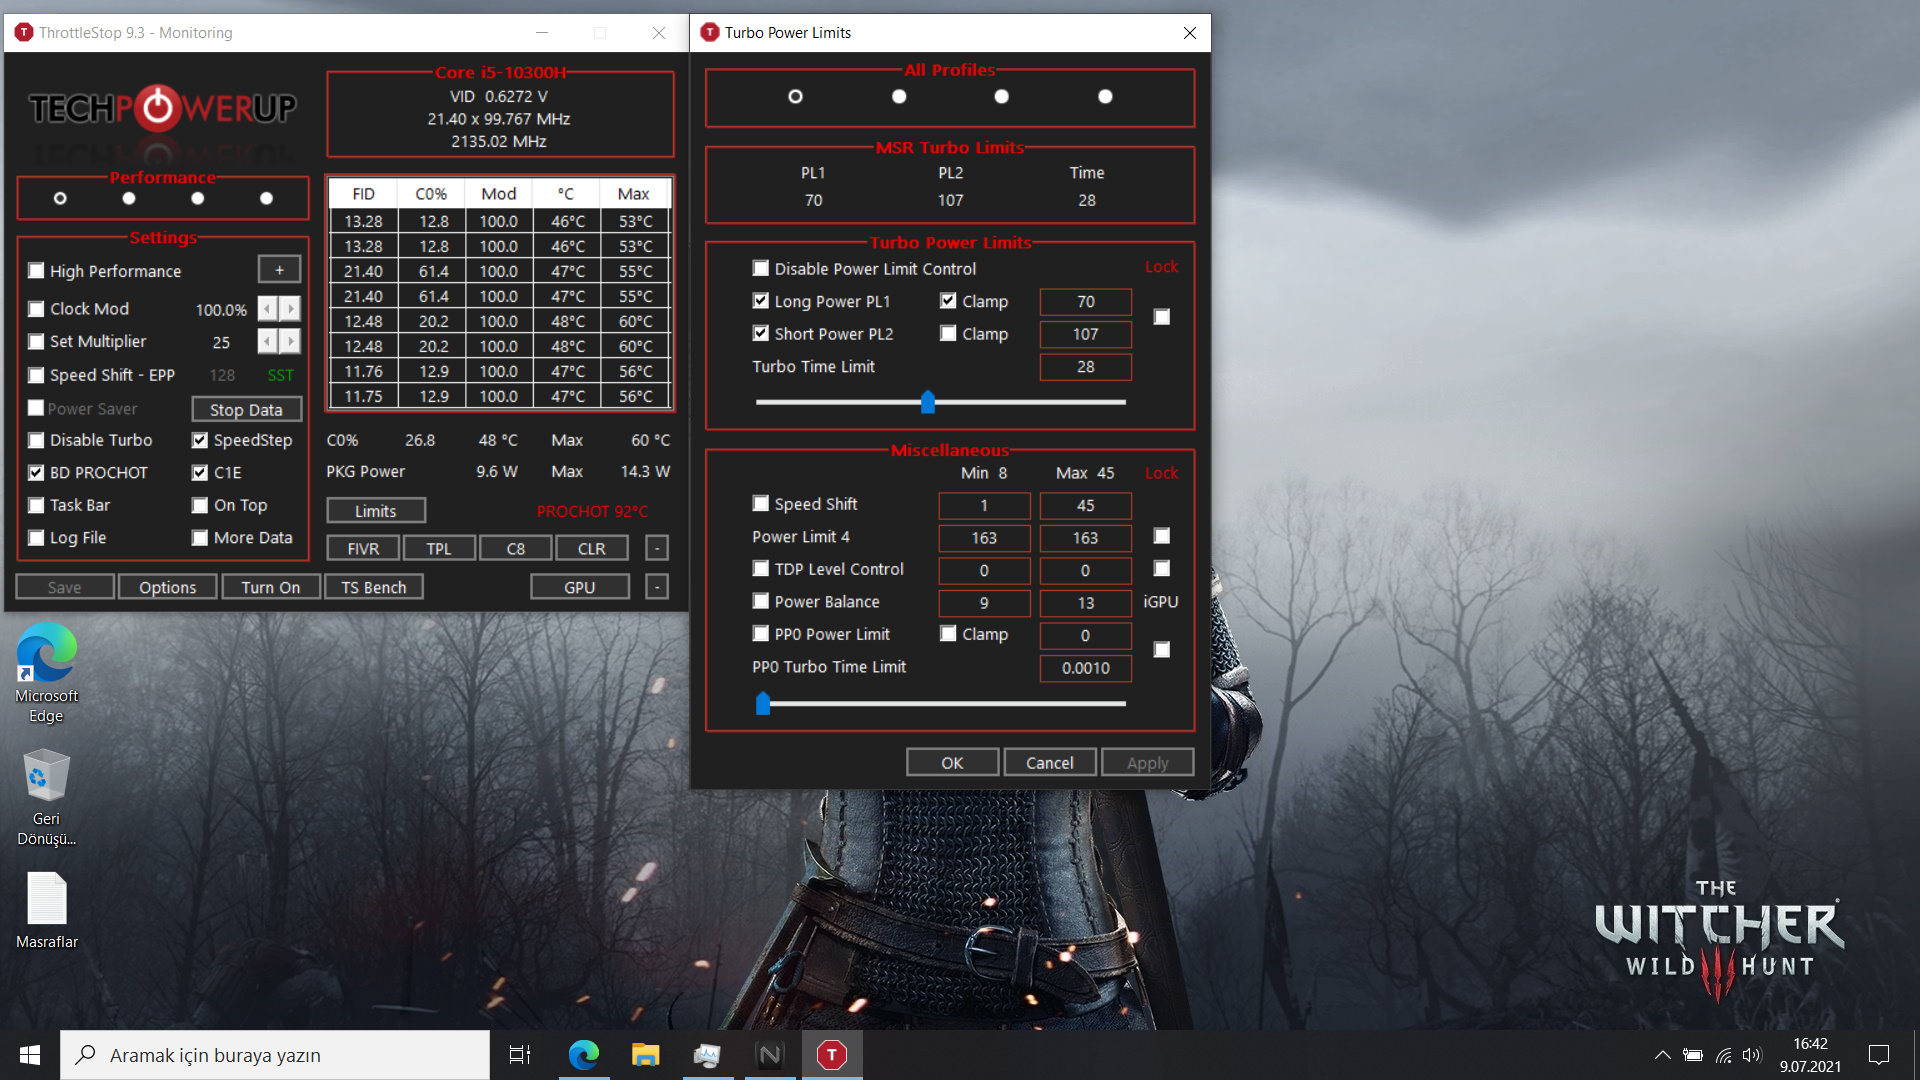
Task: Open File Explorer from the taskbar
Action: coord(645,1055)
